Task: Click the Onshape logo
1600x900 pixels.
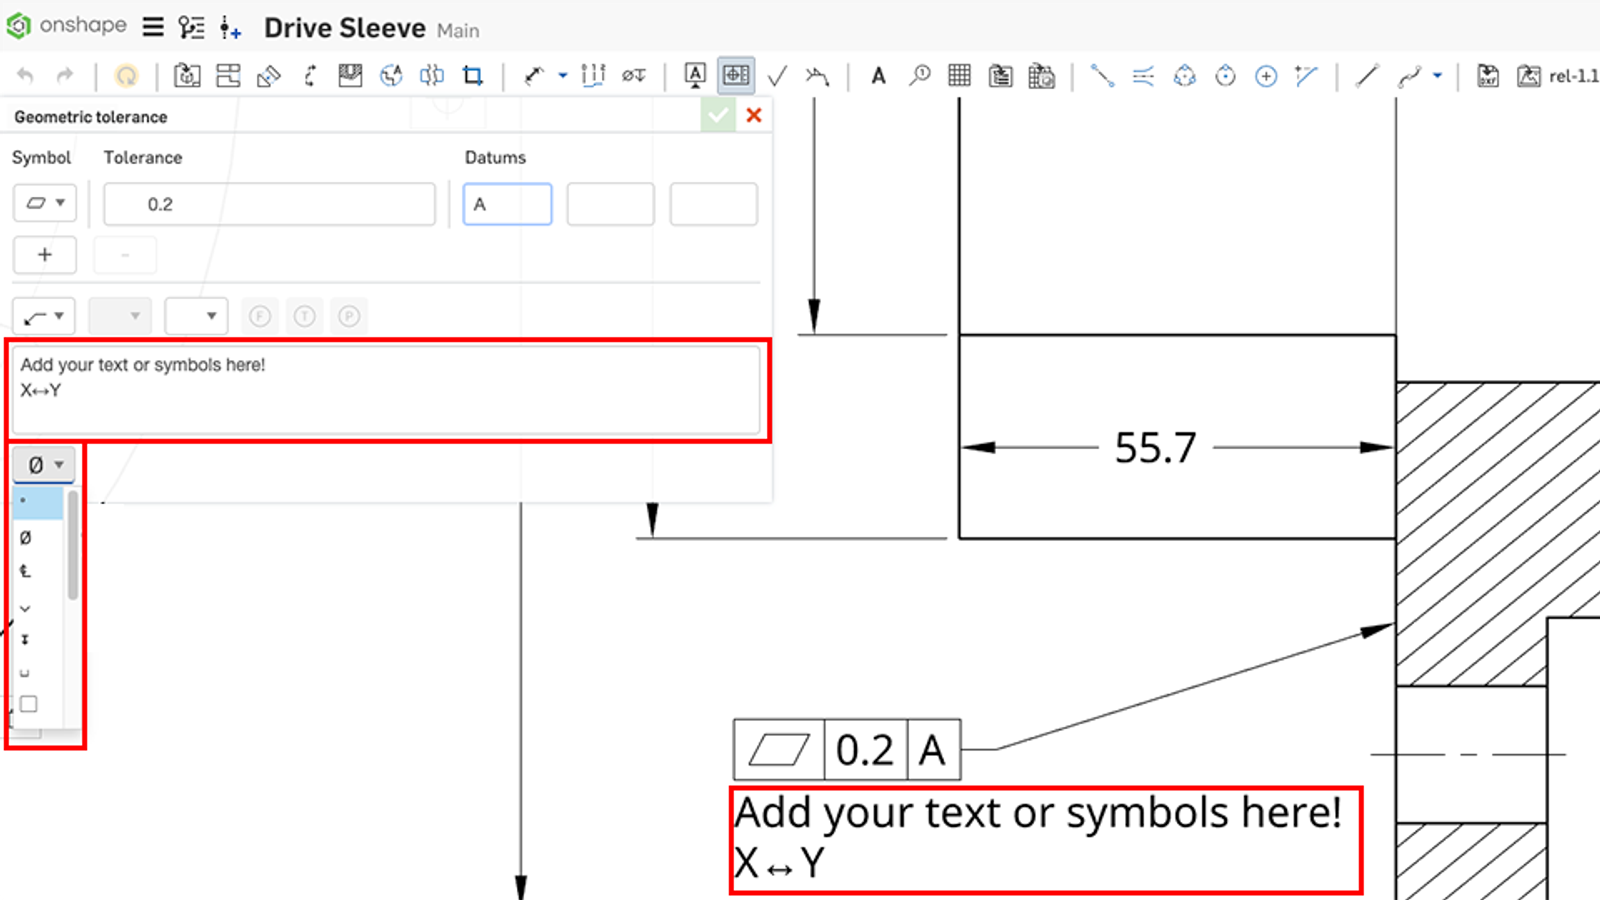Action: coord(19,26)
